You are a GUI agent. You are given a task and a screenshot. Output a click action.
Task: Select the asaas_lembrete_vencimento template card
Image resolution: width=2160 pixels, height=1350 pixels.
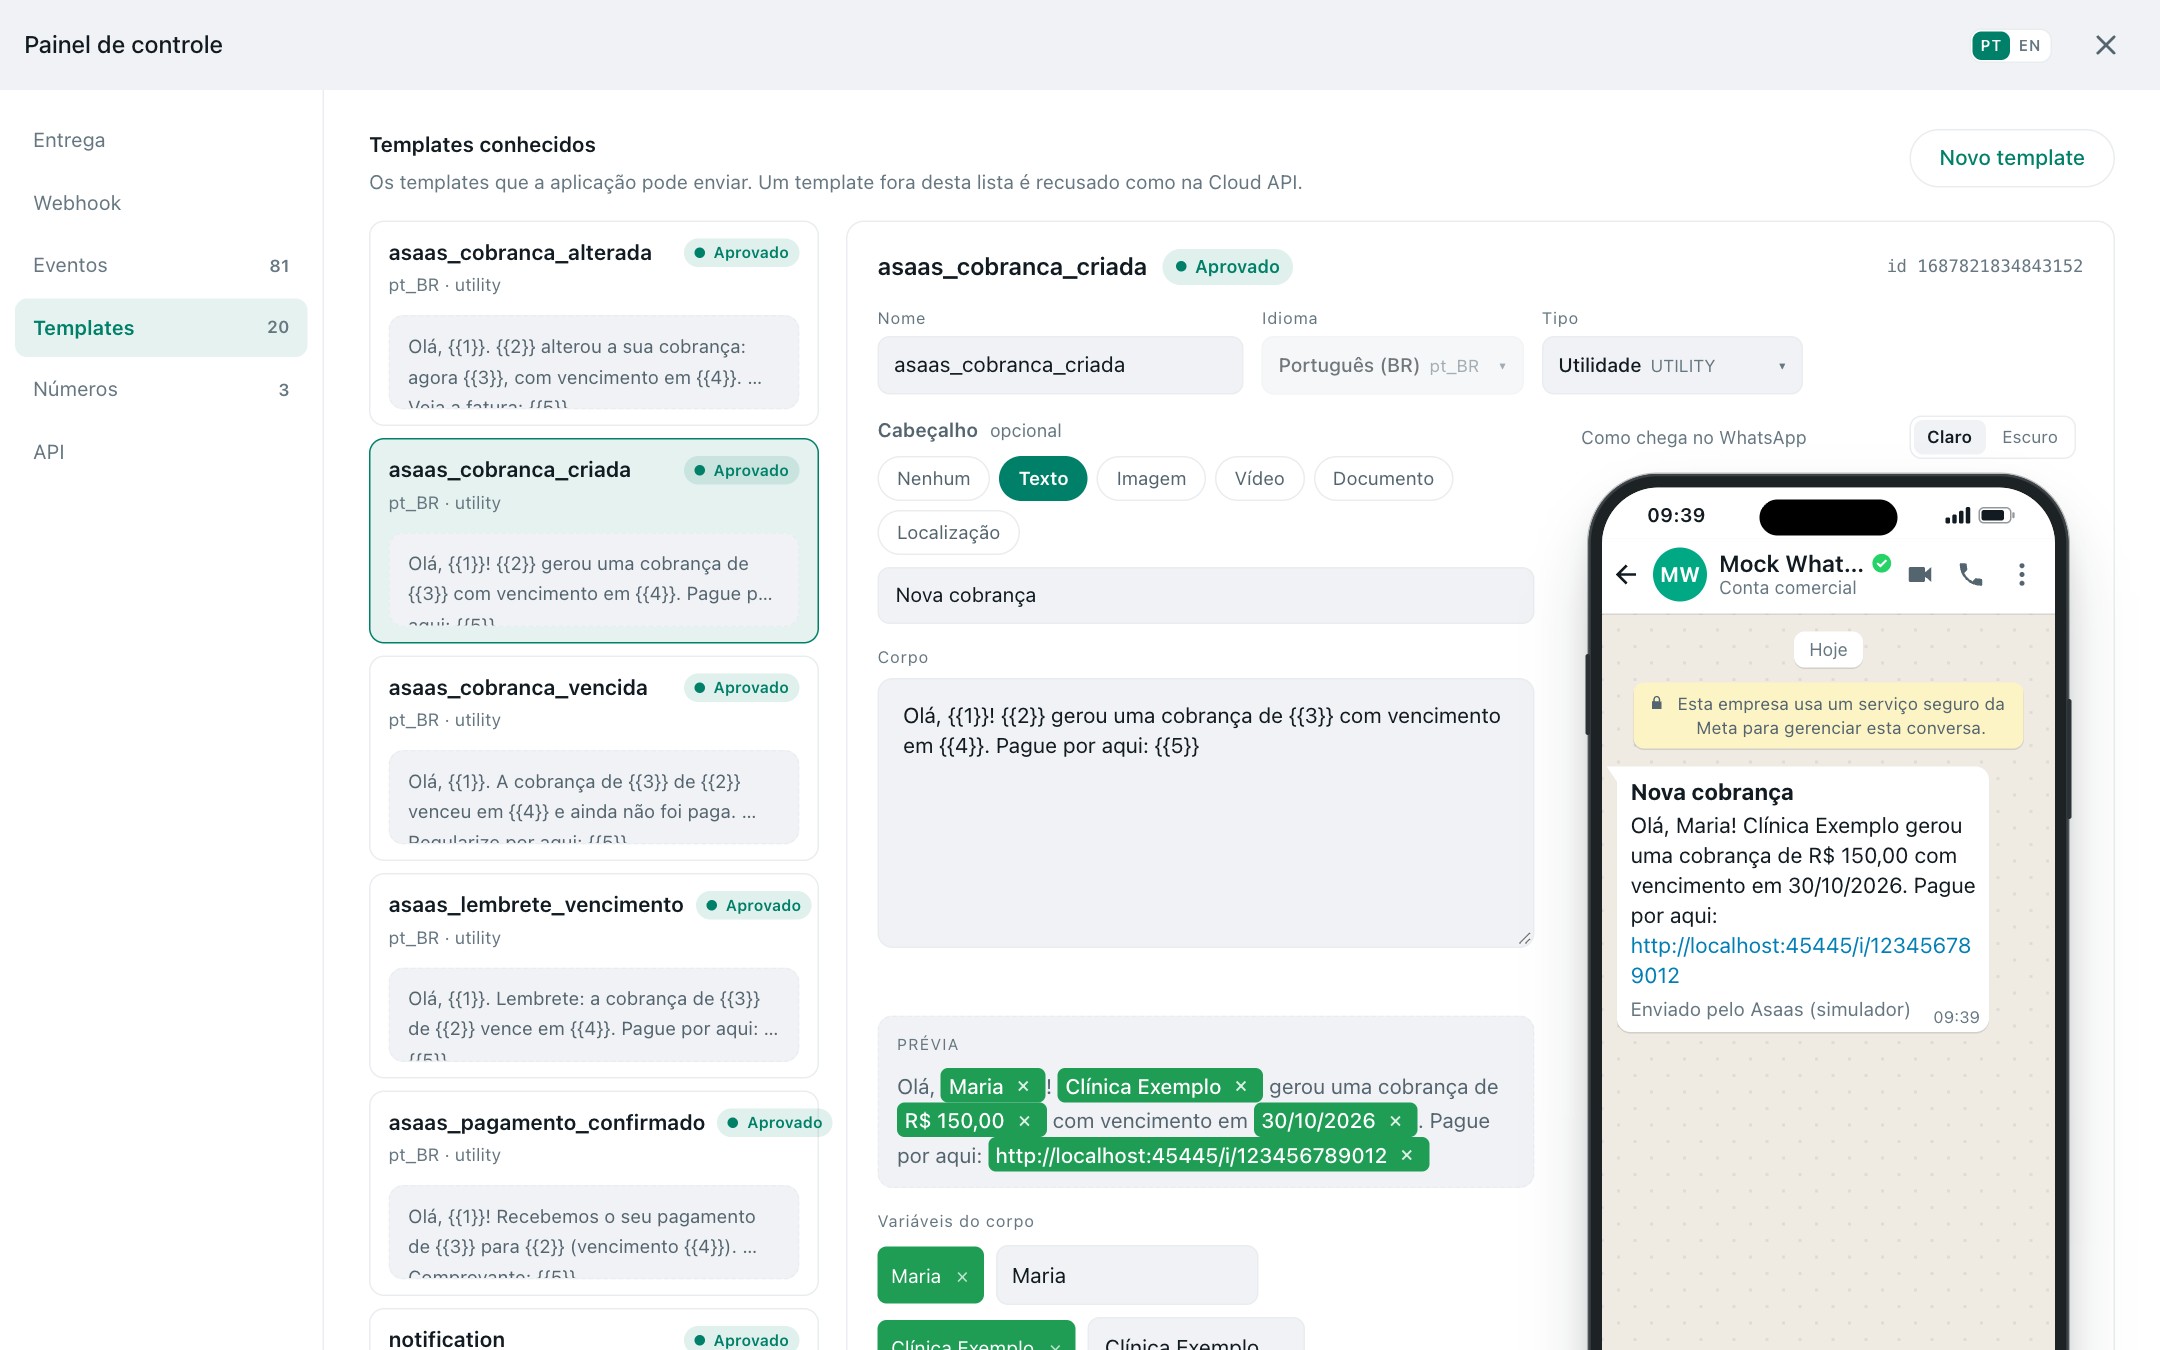(594, 976)
